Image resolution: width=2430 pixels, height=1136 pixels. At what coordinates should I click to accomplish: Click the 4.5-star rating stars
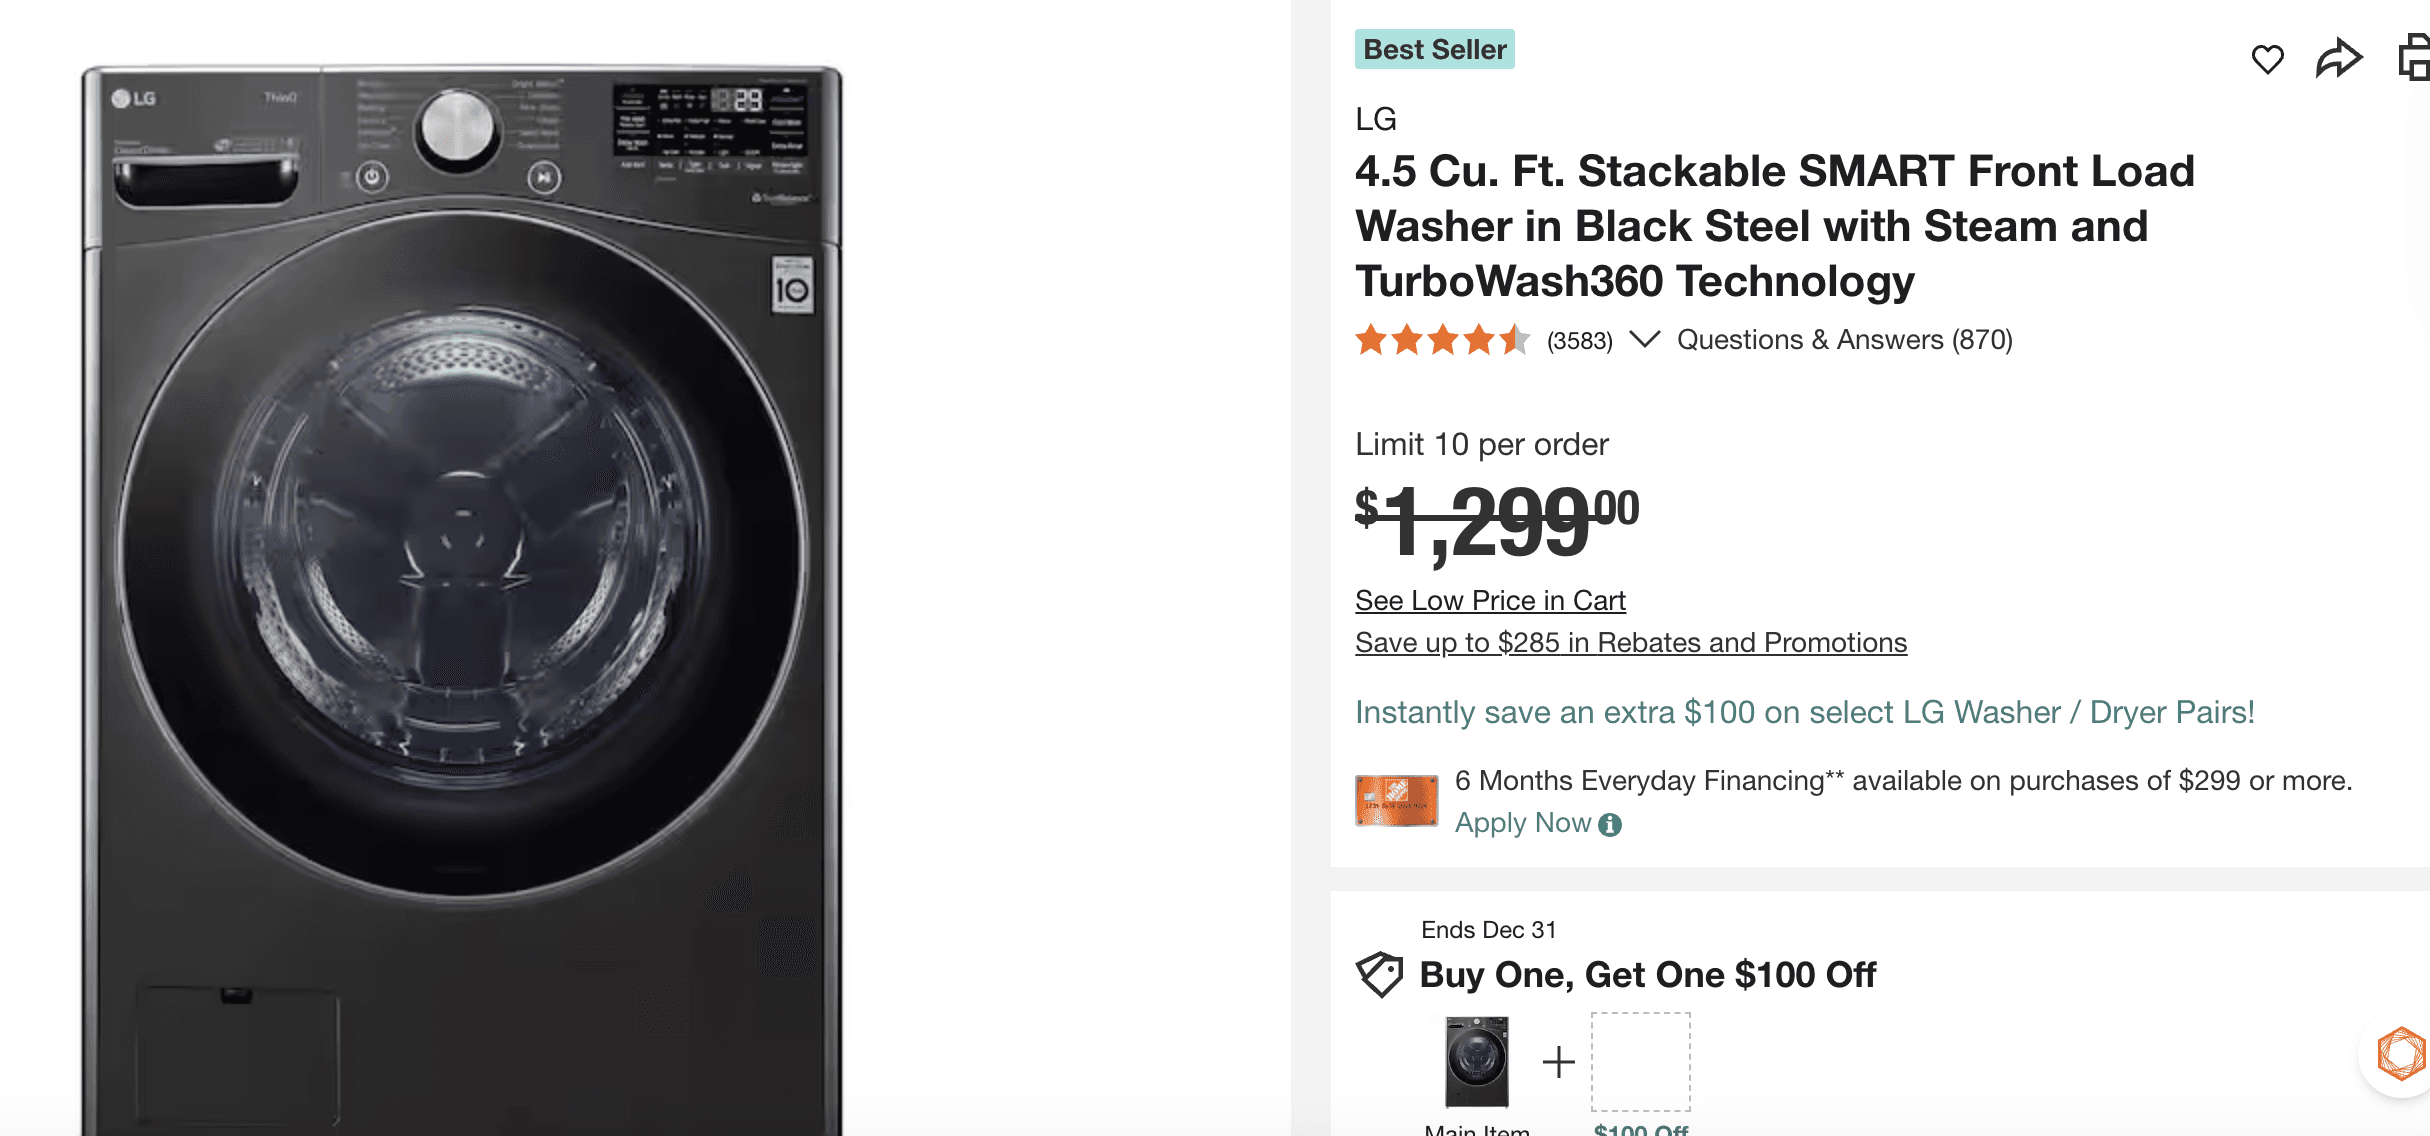point(1444,340)
